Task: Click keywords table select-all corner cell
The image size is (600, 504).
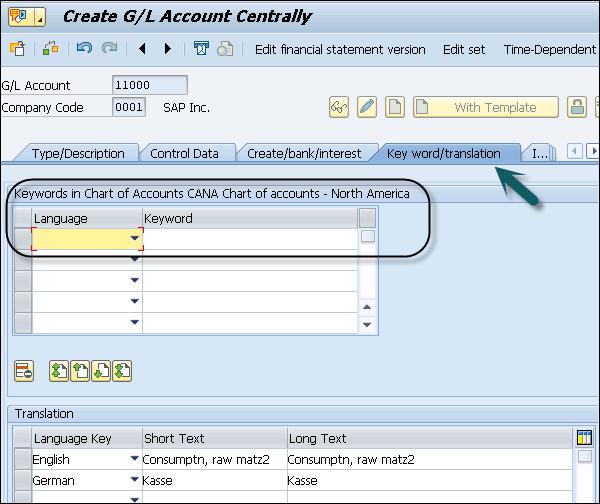Action: (x=23, y=218)
